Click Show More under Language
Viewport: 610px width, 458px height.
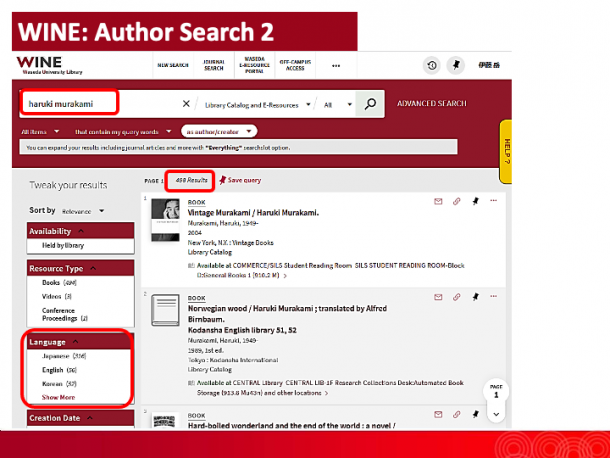[x=58, y=397]
